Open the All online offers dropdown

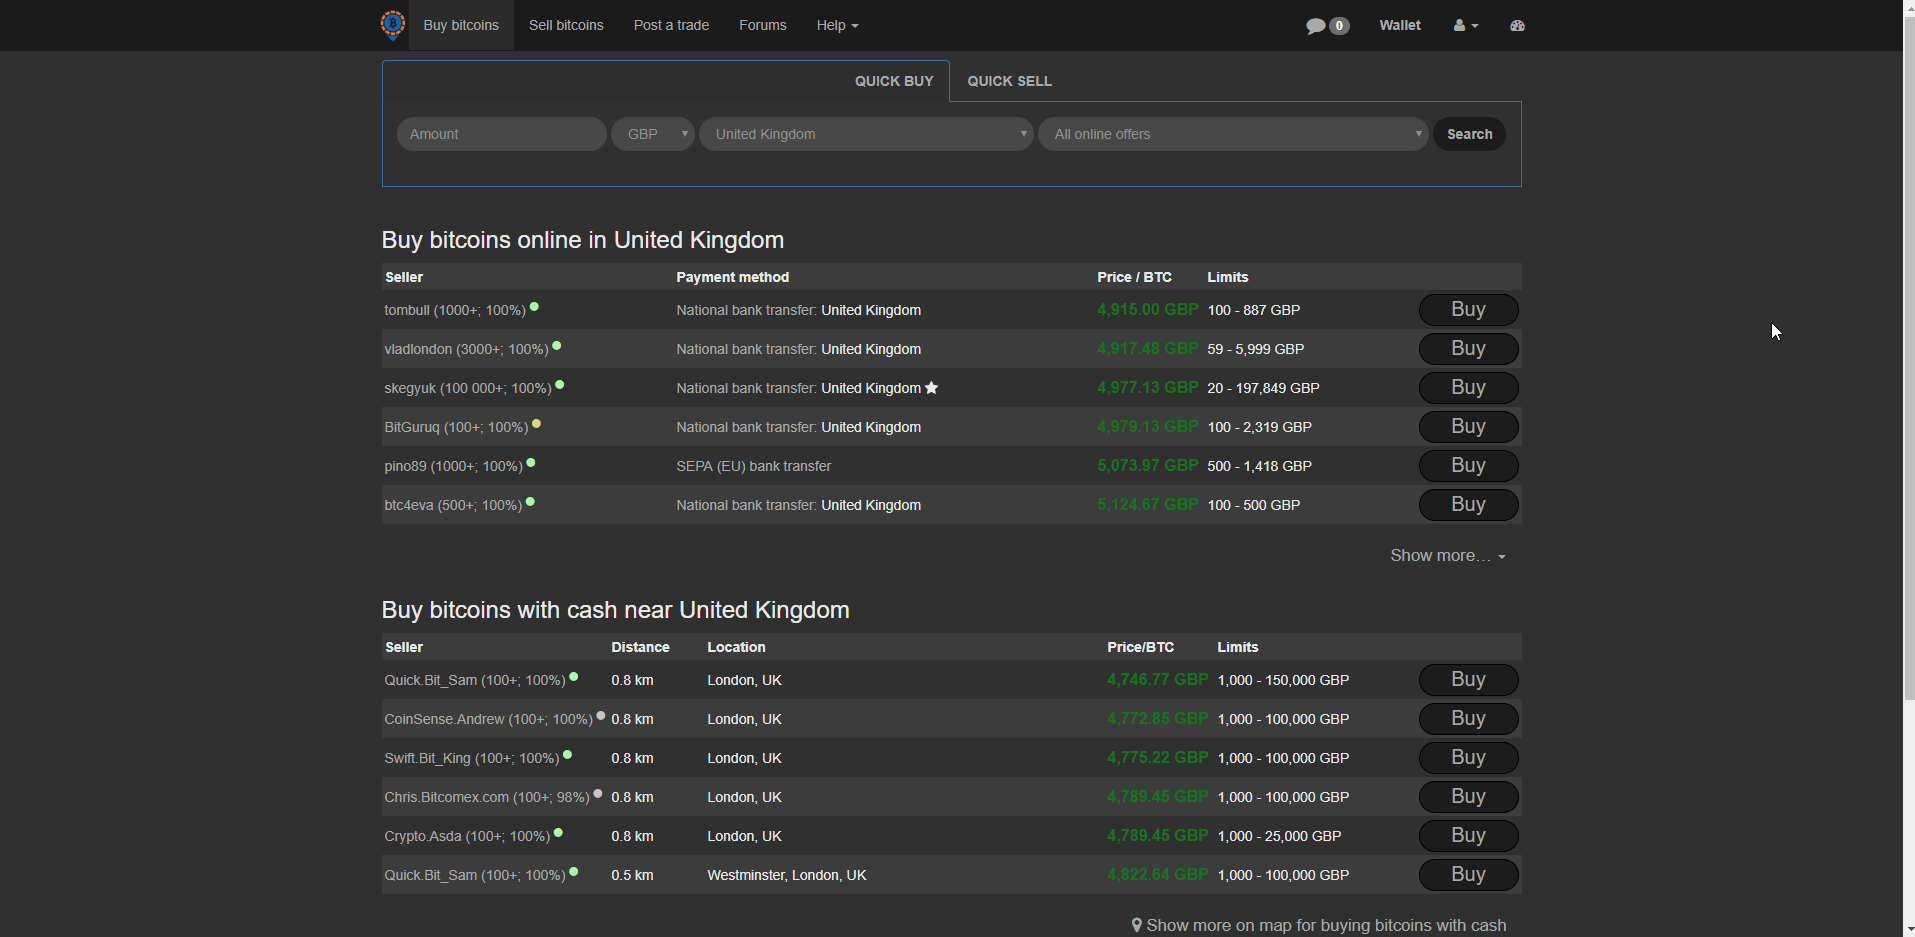tap(1233, 134)
